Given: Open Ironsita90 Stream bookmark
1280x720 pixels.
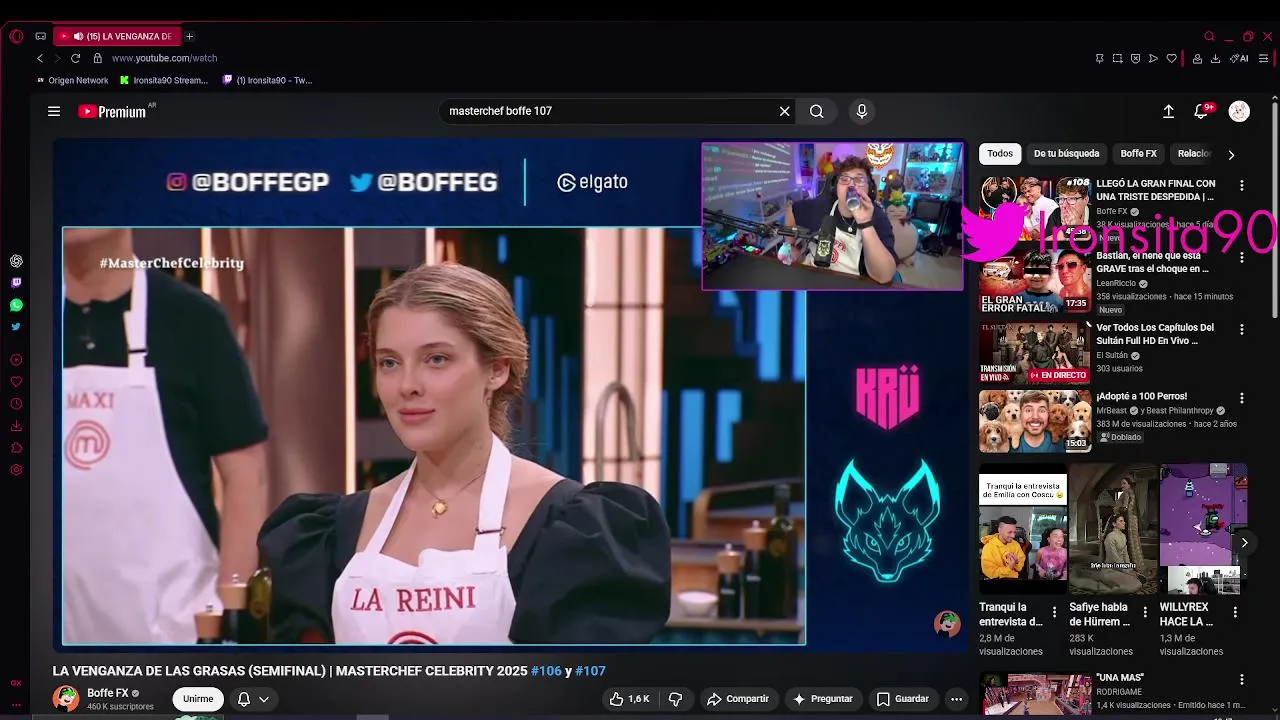Looking at the screenshot, I should [x=164, y=80].
